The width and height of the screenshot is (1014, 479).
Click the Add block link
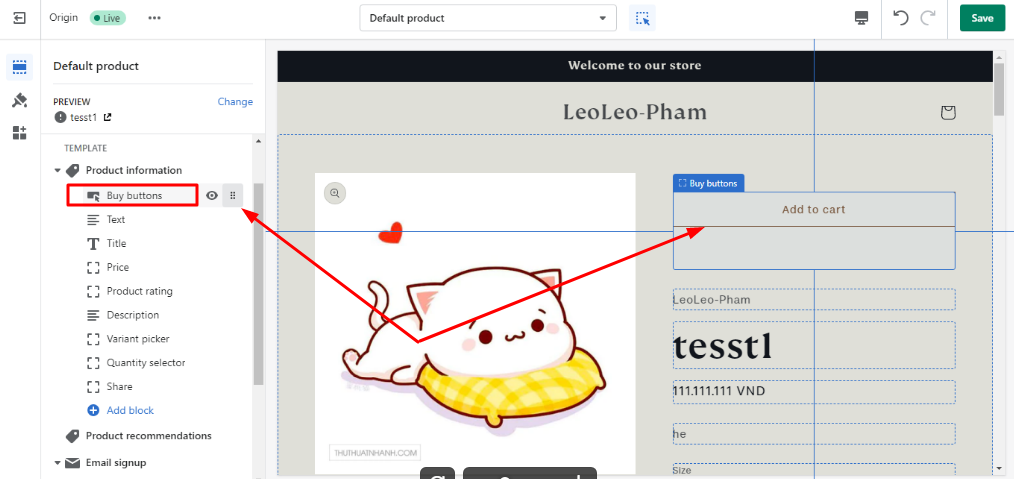point(130,410)
